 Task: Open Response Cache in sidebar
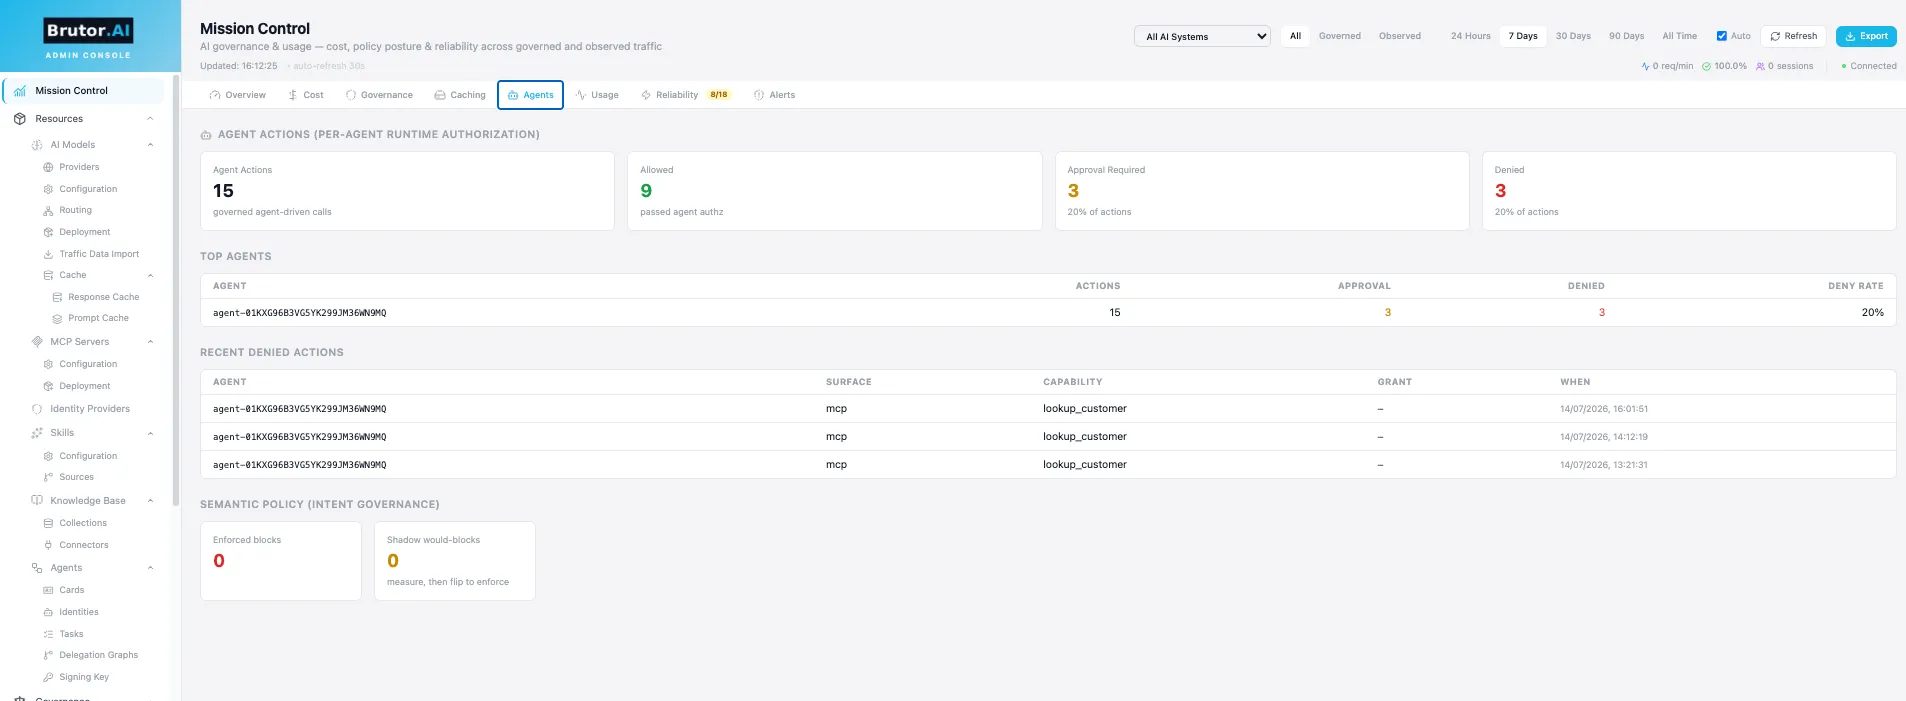[104, 297]
